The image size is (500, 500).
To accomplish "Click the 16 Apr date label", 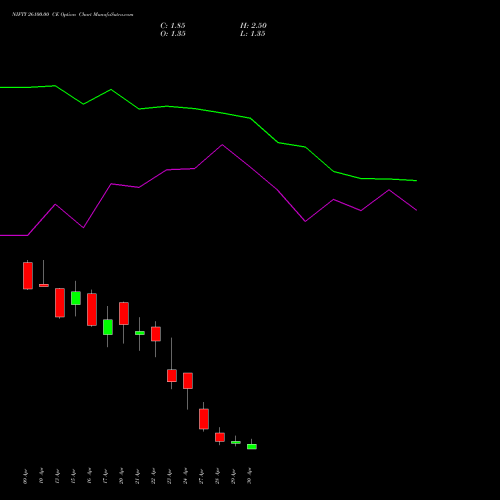I will coord(90,477).
